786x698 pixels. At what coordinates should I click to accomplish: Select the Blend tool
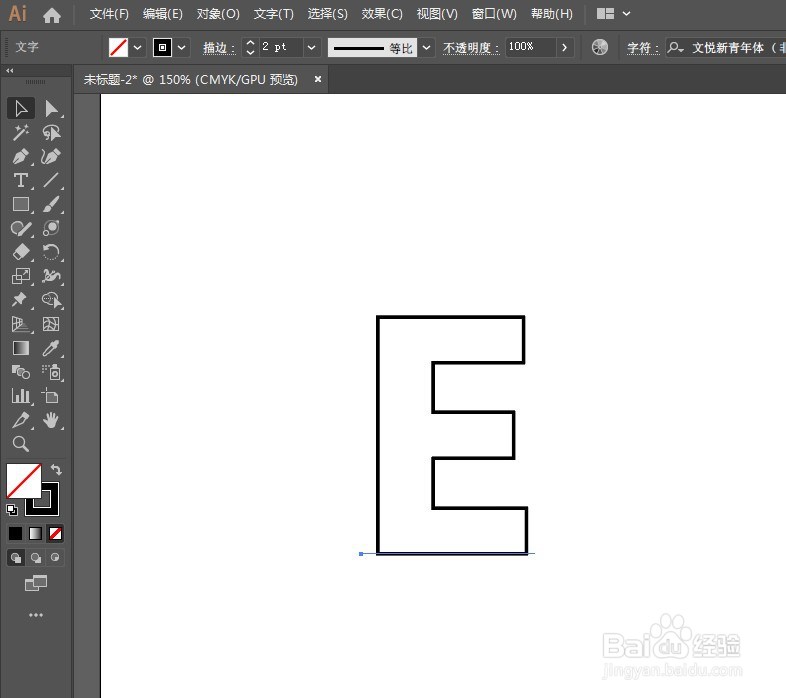(21, 372)
